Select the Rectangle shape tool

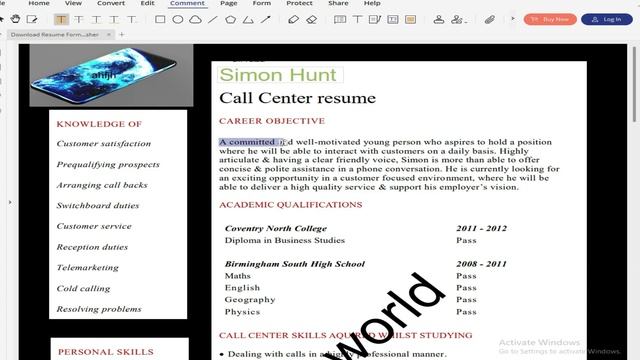coord(160,19)
